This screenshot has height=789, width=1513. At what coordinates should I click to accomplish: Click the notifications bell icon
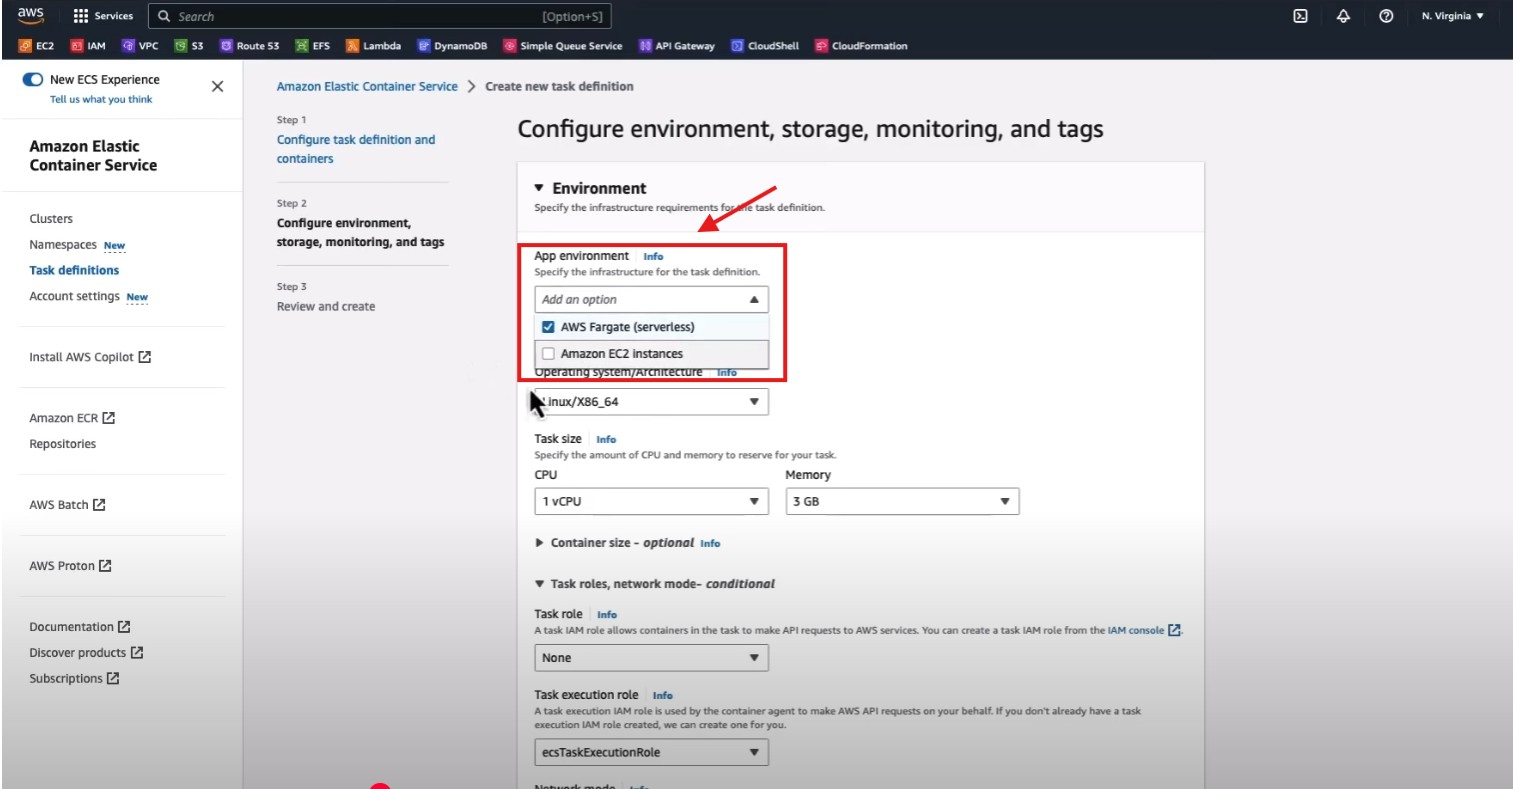coord(1343,16)
